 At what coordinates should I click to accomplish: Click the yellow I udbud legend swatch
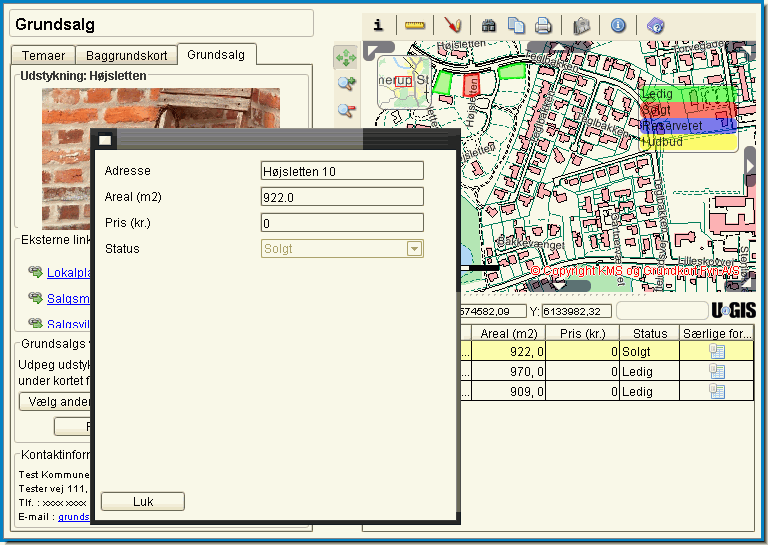(688, 142)
